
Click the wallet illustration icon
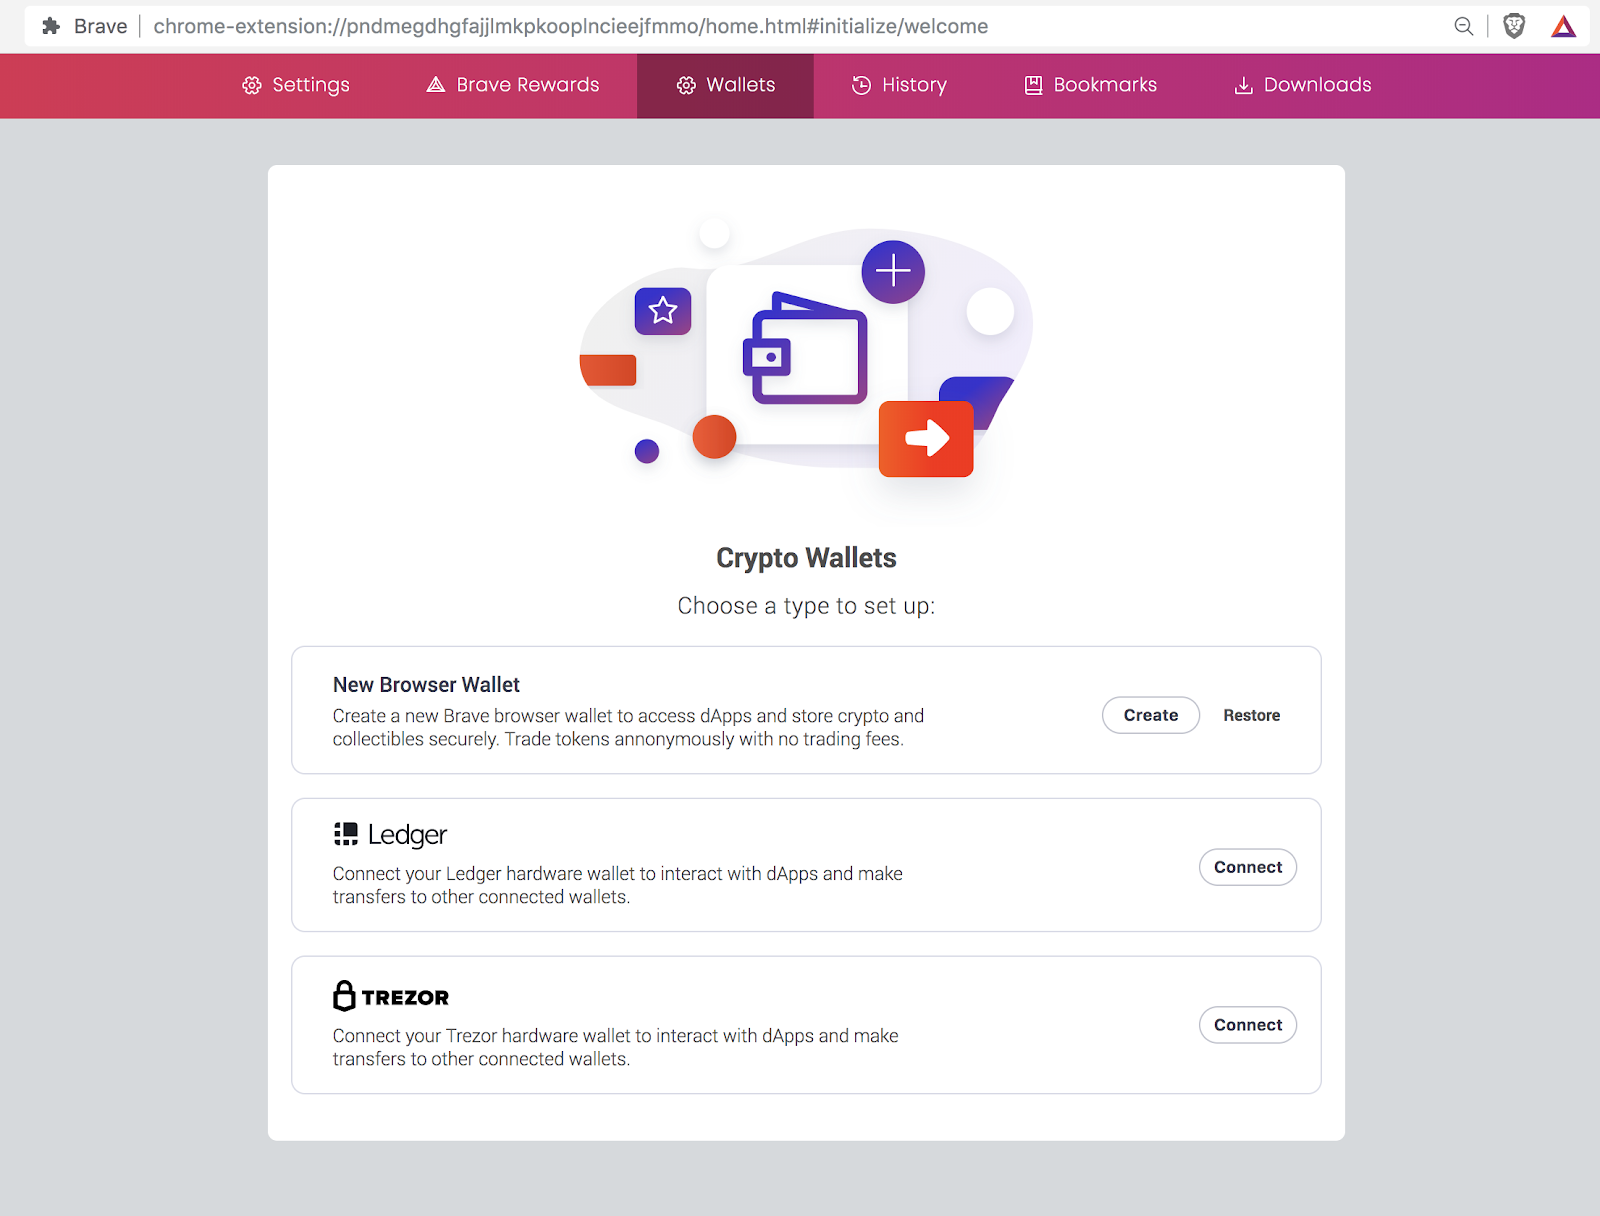[806, 349]
